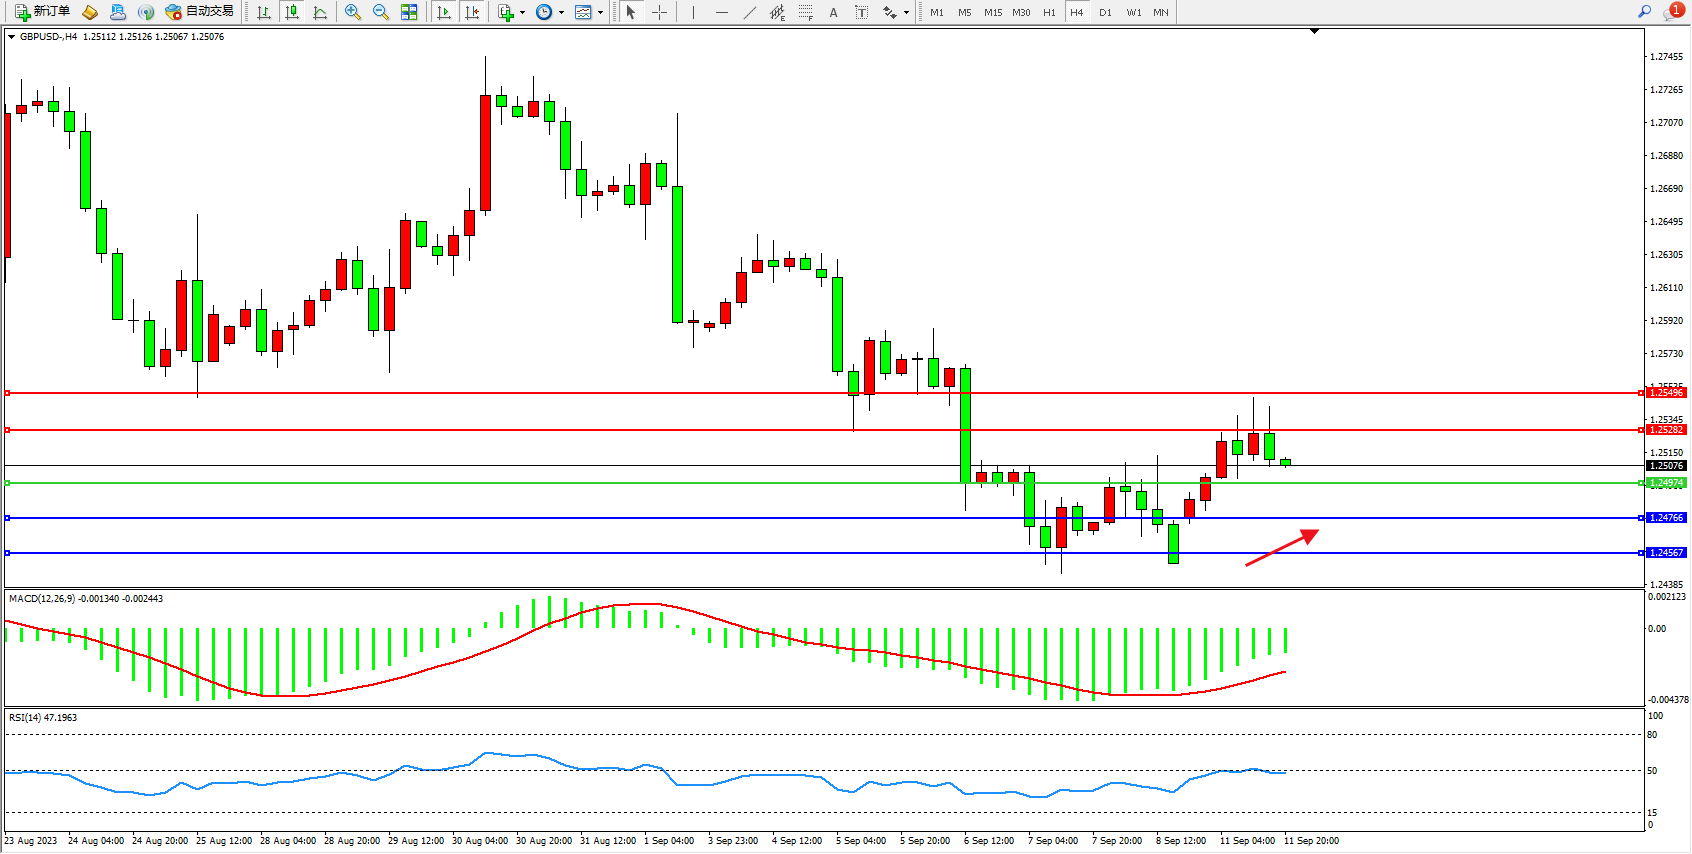Zoom out with the minus magnifier
Screen dimensions: 1692x854
point(381,12)
